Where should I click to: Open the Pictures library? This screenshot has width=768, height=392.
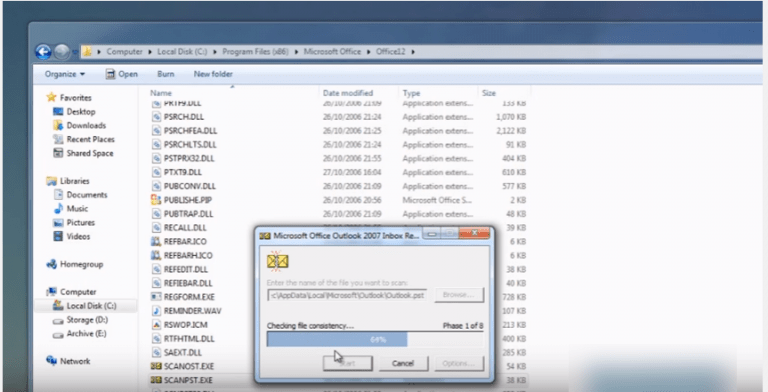pos(74,222)
